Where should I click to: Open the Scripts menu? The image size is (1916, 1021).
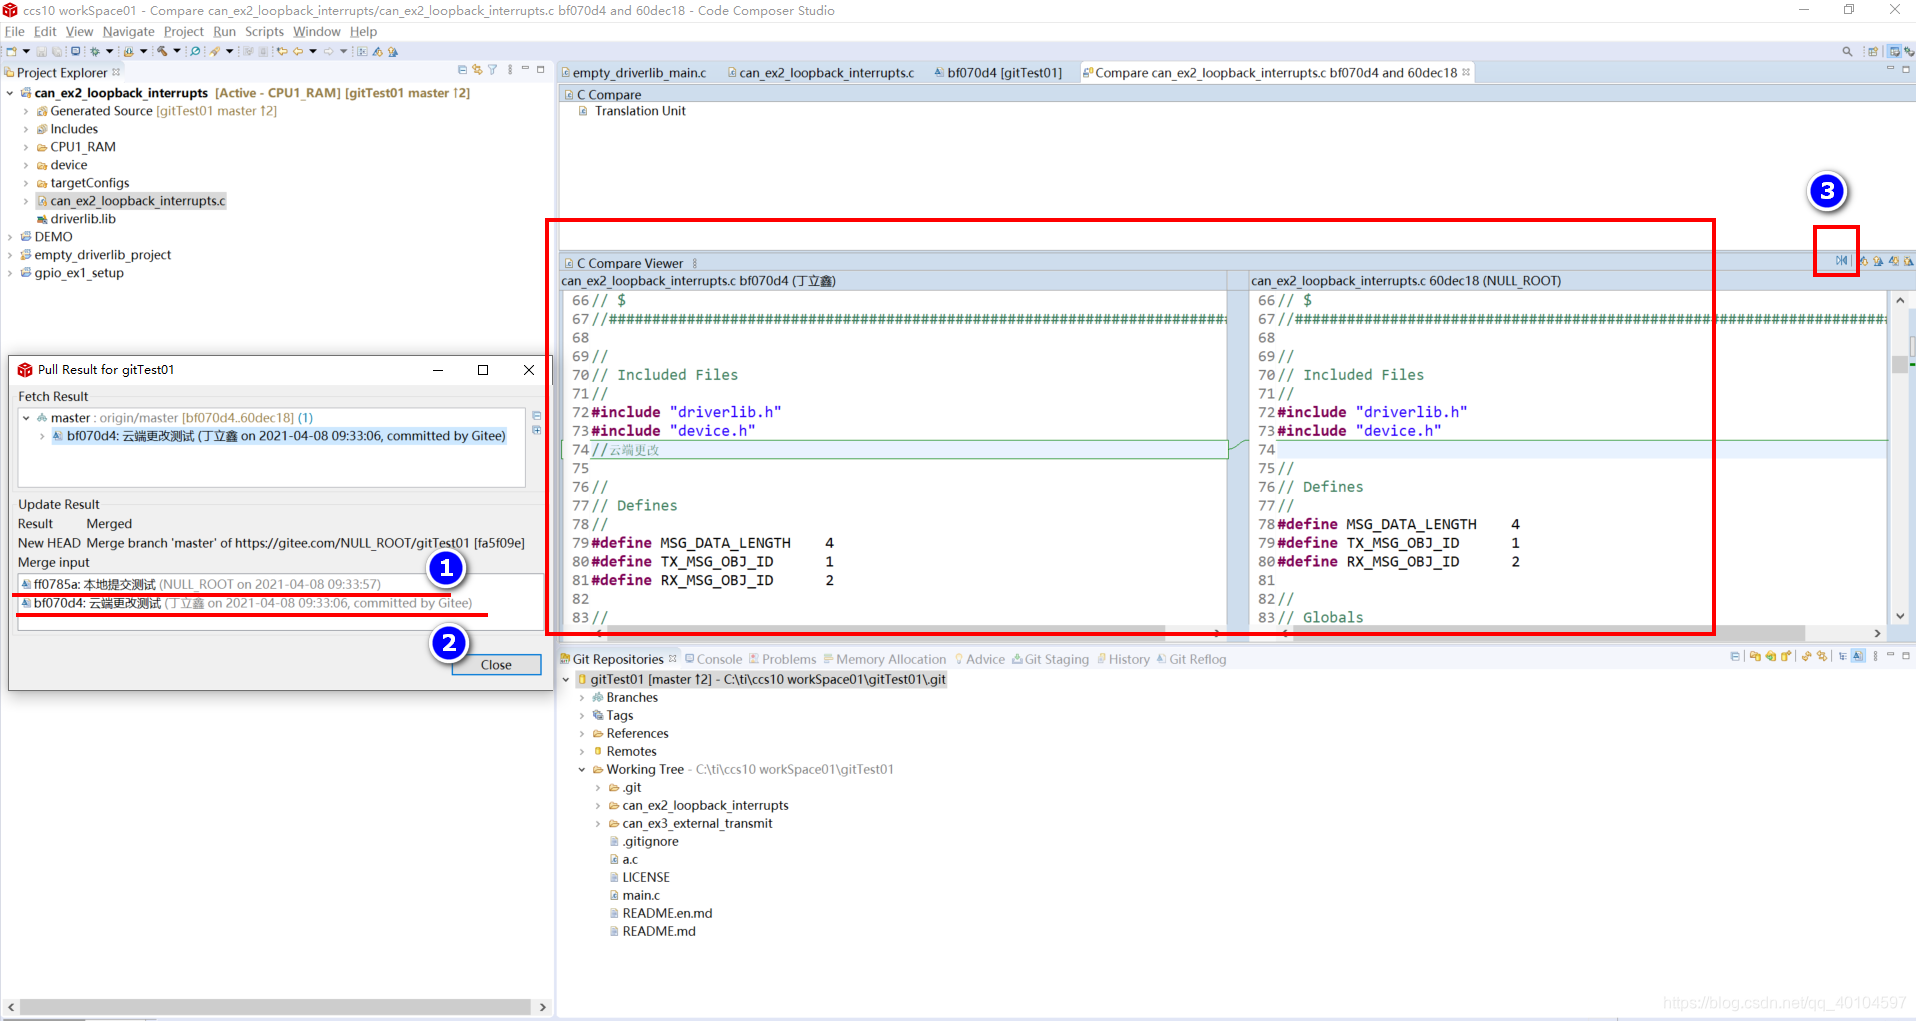[264, 31]
